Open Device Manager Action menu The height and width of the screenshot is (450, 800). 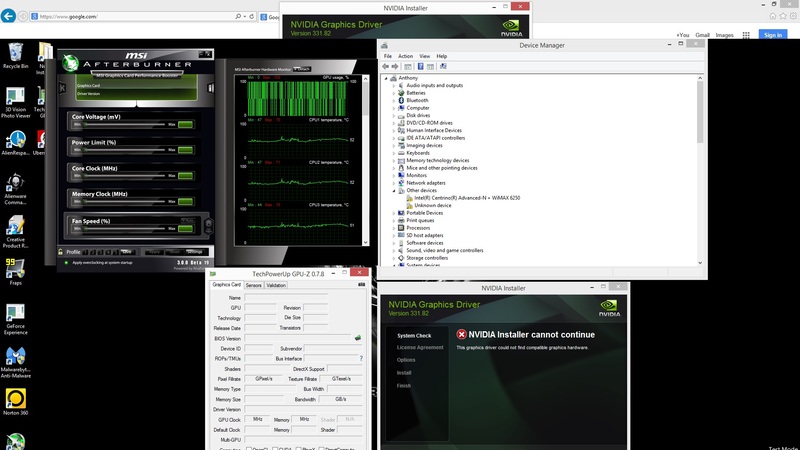point(405,56)
